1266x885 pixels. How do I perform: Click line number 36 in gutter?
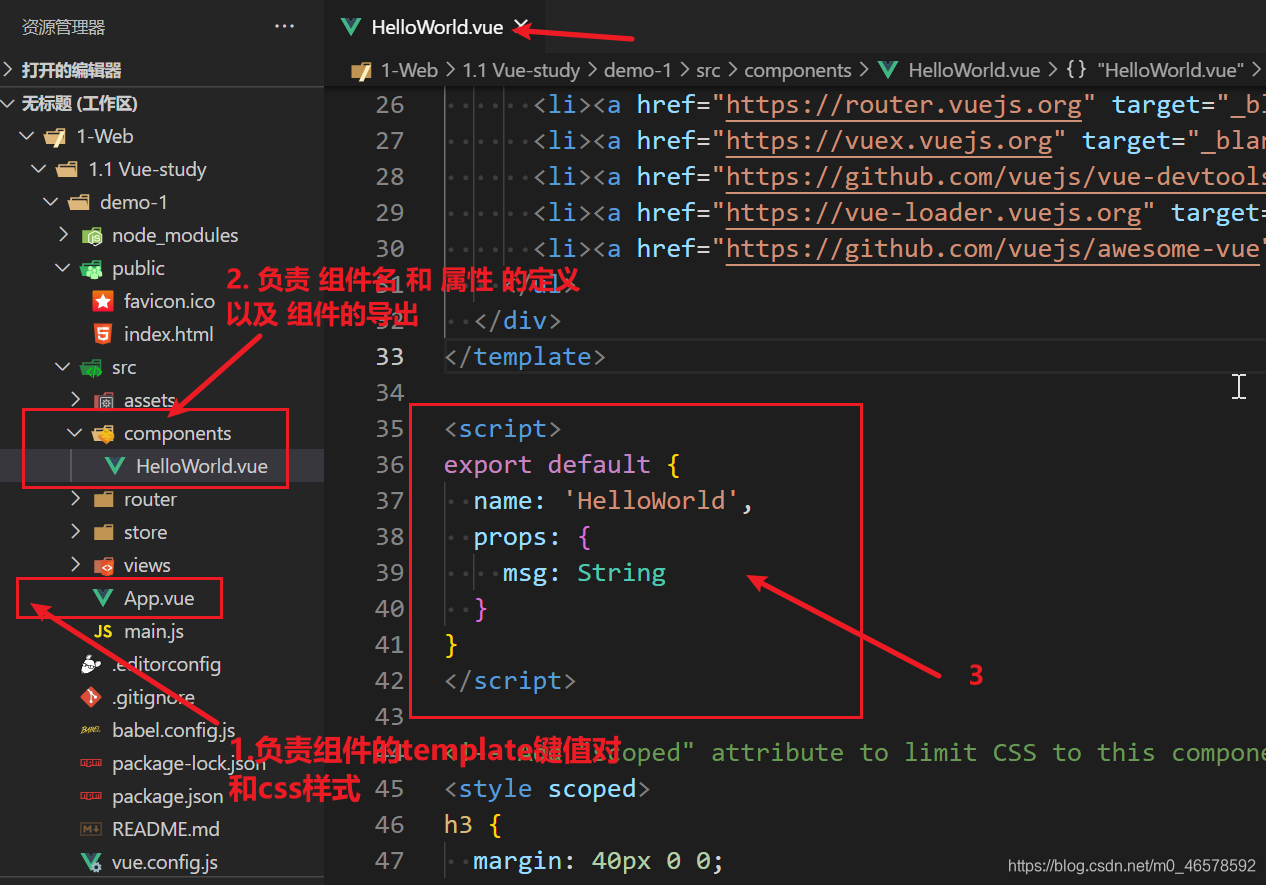[390, 465]
